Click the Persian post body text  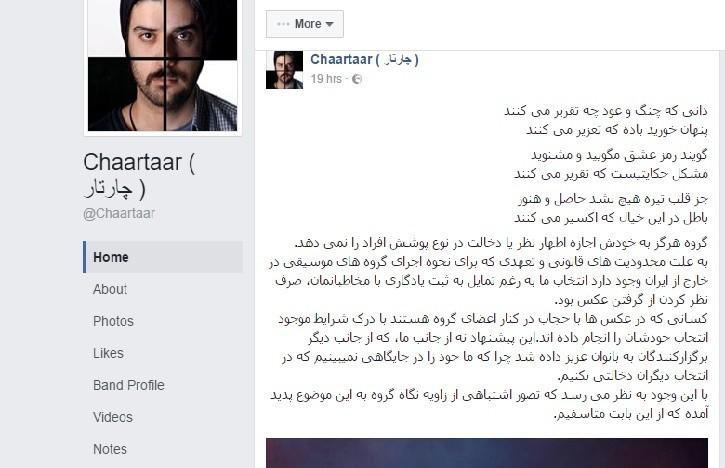(x=488, y=328)
